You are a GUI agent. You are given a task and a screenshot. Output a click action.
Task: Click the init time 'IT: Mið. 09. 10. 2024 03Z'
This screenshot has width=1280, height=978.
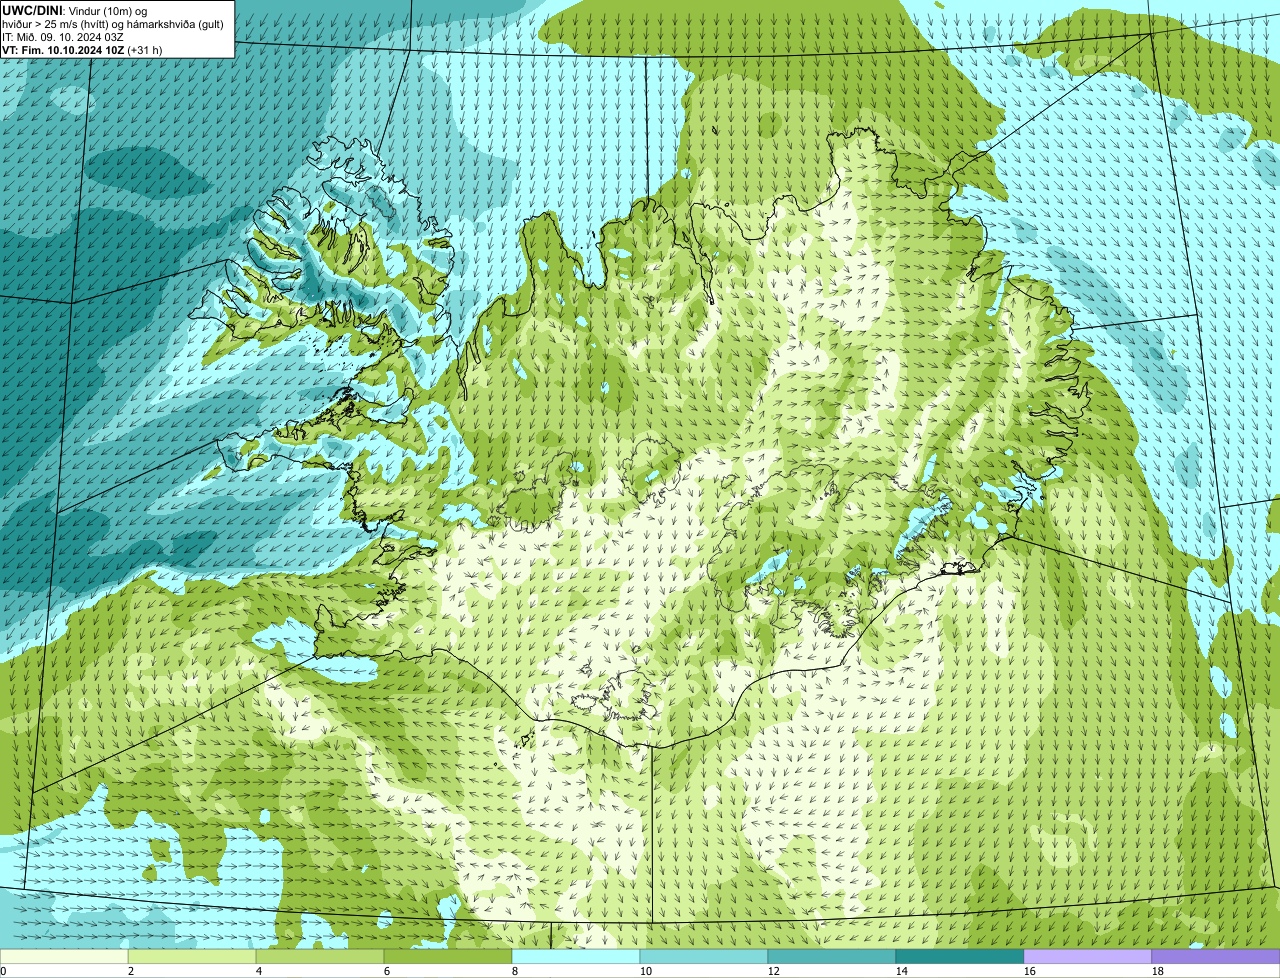[63, 36]
